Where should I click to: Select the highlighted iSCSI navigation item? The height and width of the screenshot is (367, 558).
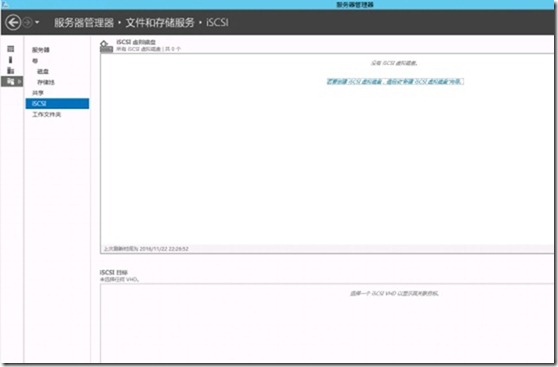pyautogui.click(x=57, y=104)
